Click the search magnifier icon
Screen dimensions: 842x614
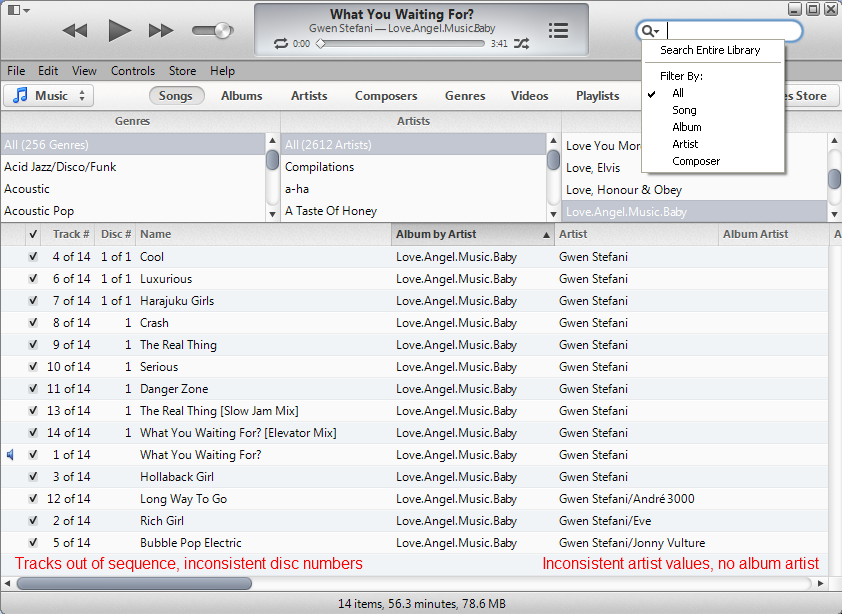(x=651, y=31)
